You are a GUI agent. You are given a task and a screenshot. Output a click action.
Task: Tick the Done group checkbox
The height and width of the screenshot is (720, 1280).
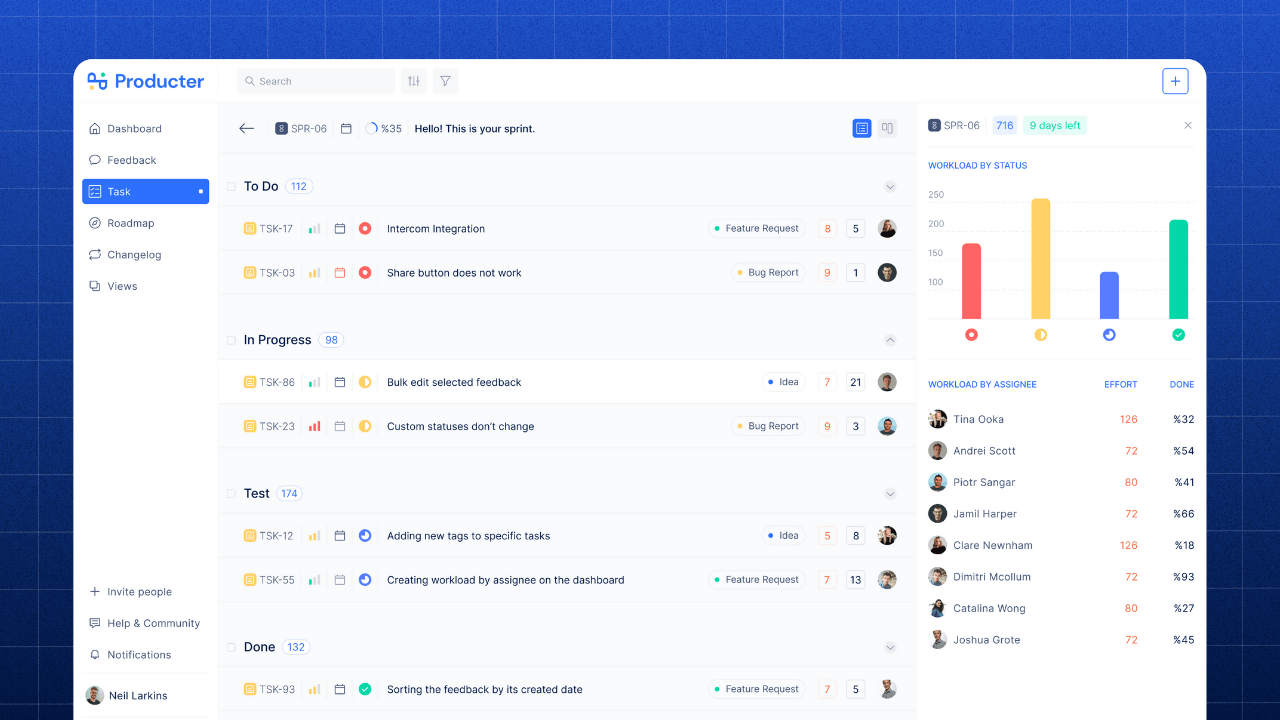coord(231,648)
